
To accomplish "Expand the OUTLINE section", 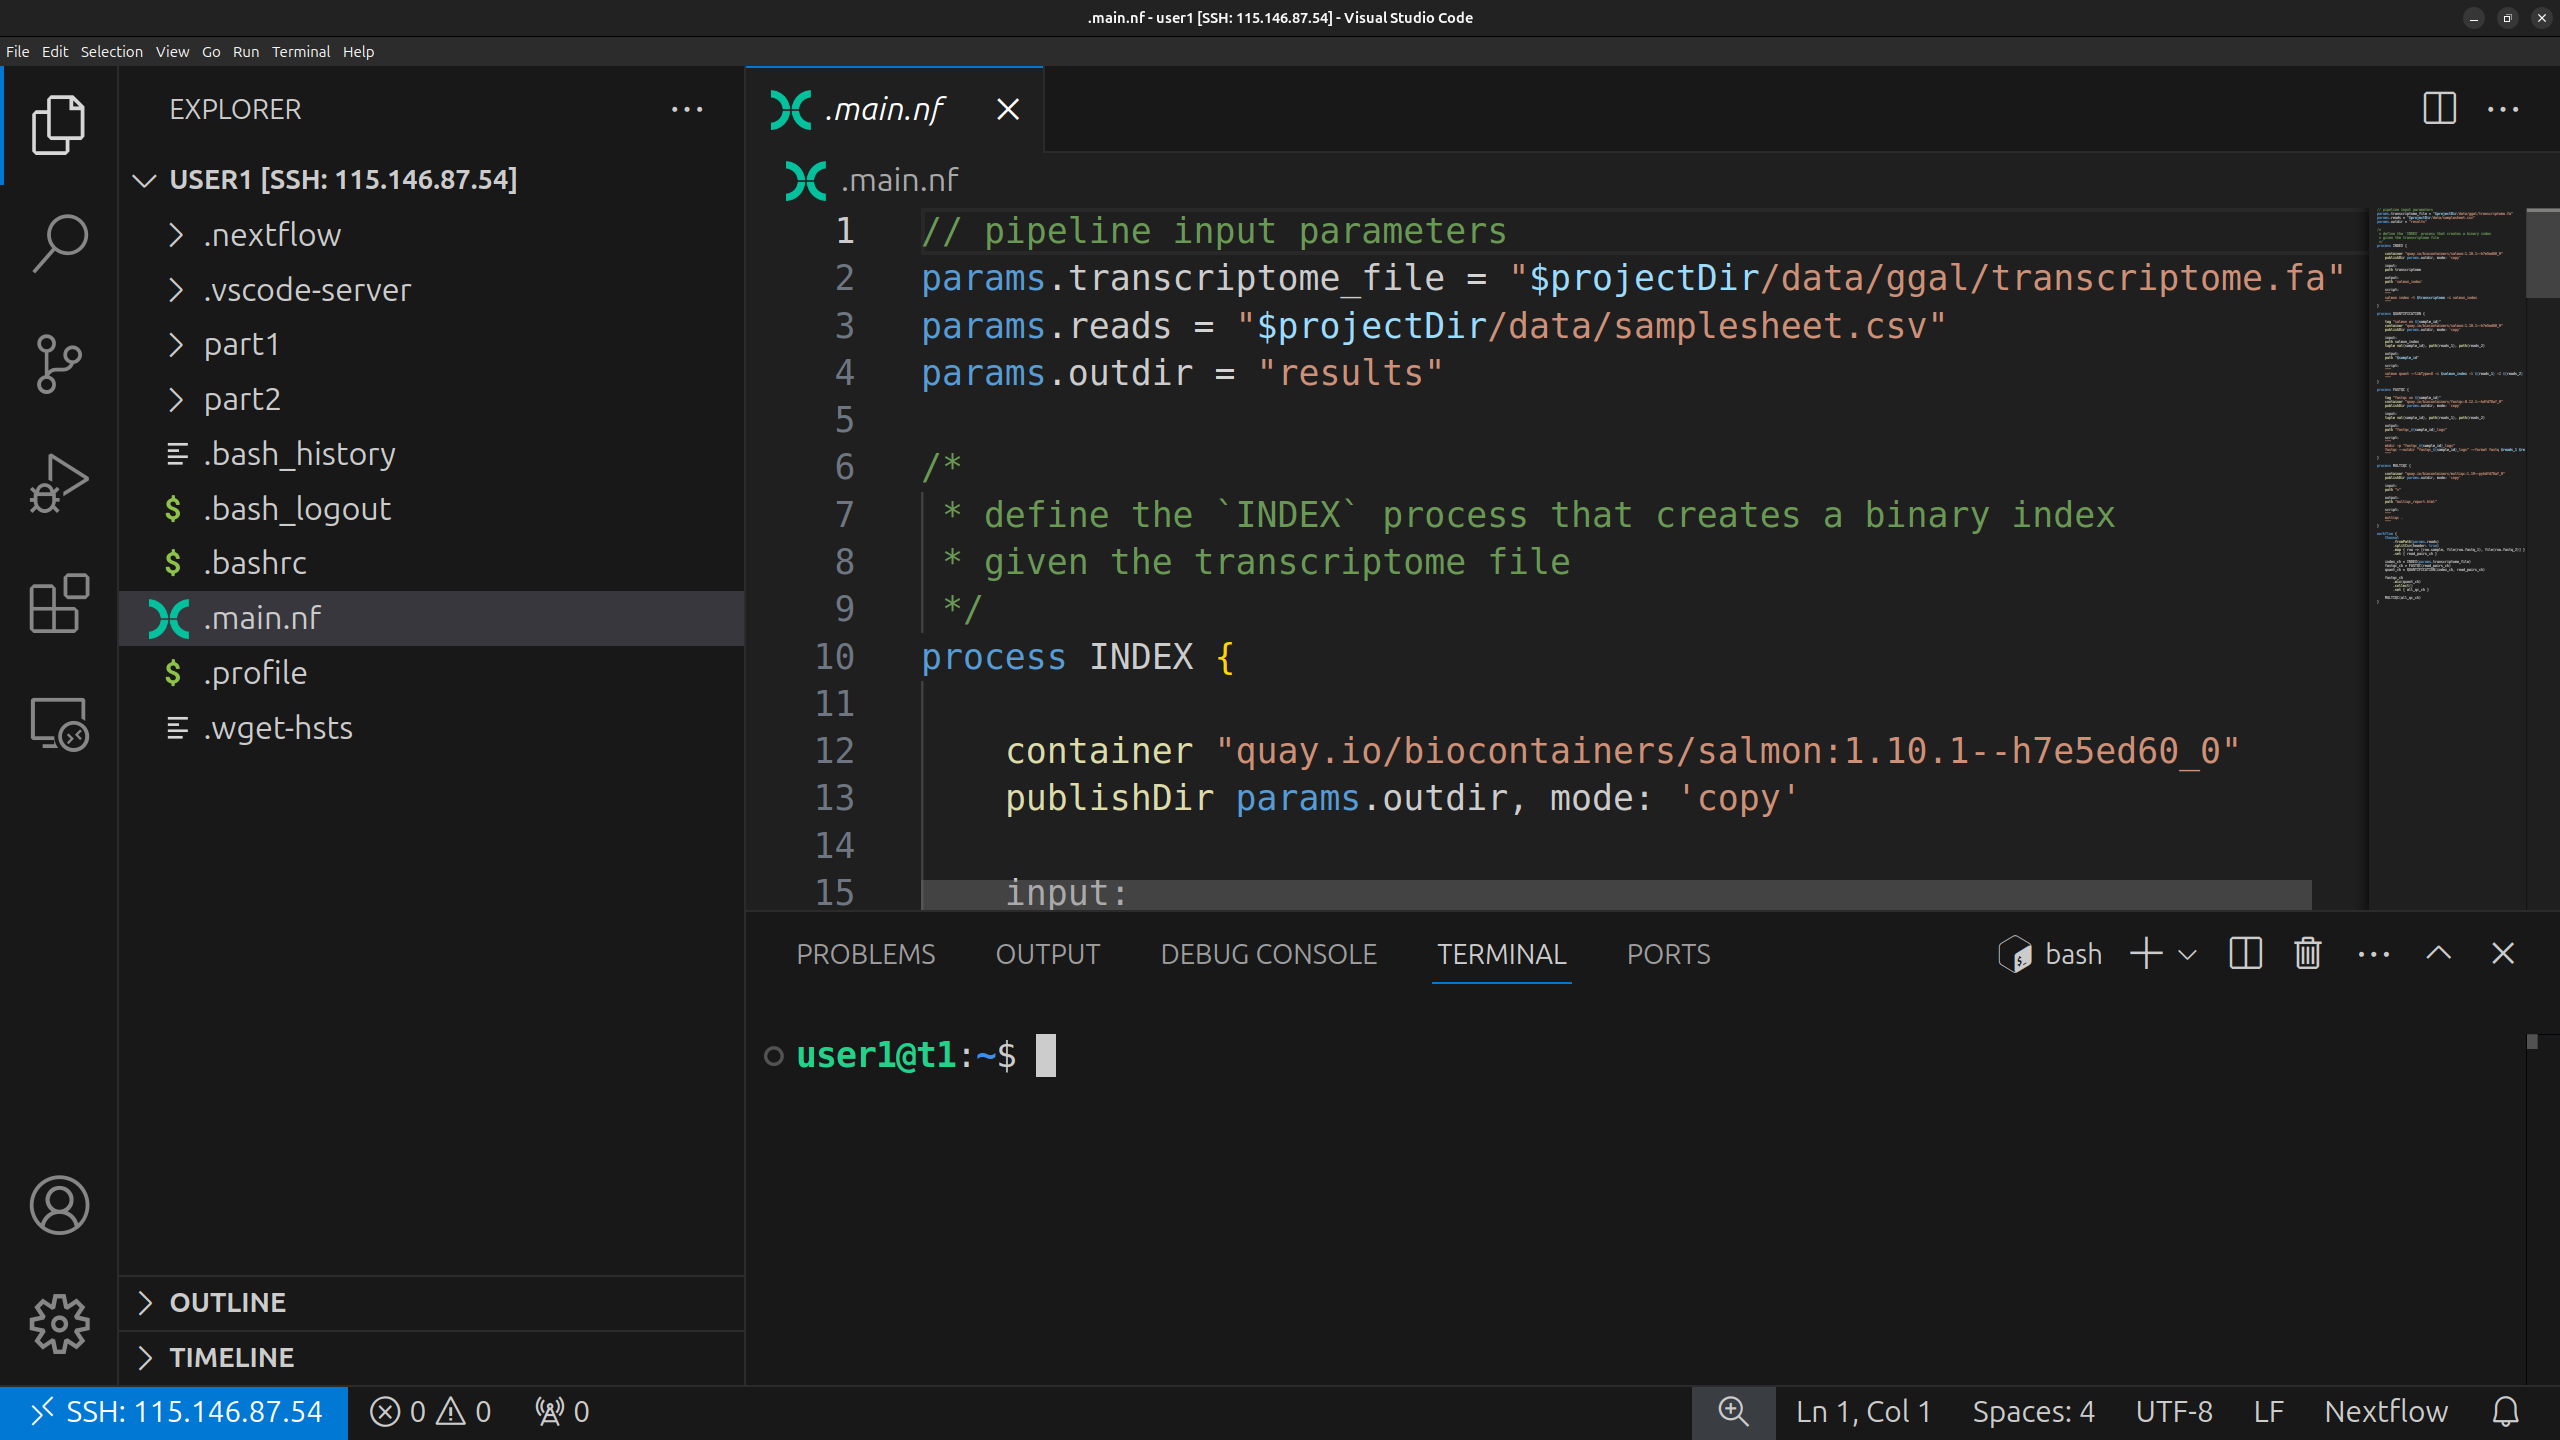I will [228, 1302].
